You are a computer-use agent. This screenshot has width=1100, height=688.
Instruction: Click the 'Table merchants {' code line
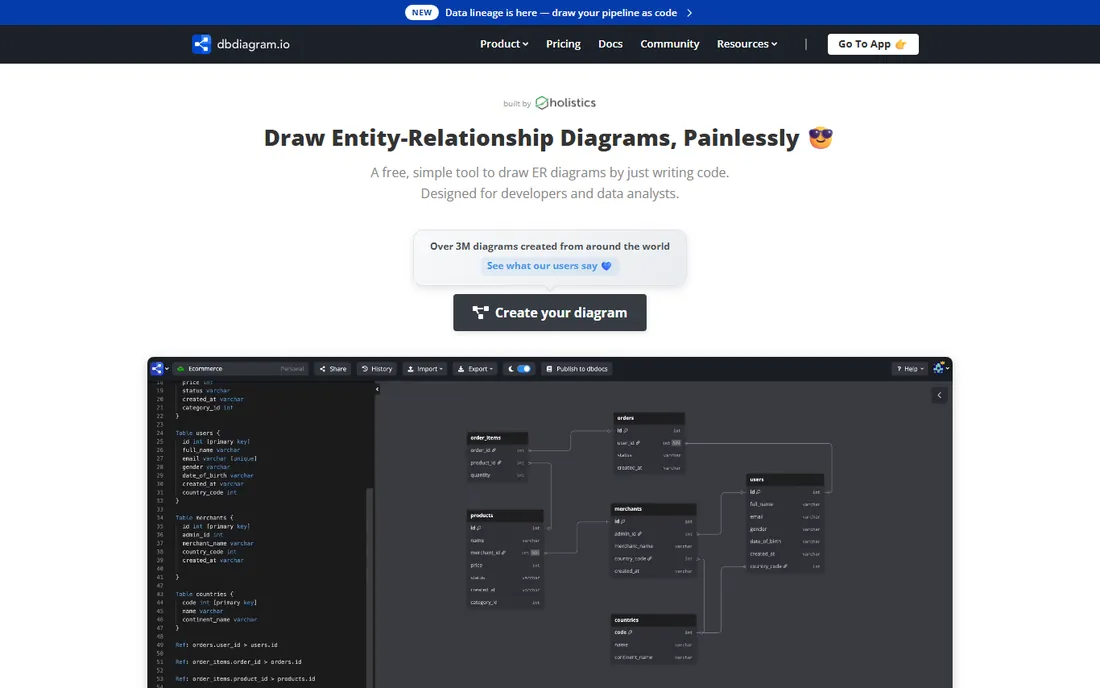[x=204, y=518]
